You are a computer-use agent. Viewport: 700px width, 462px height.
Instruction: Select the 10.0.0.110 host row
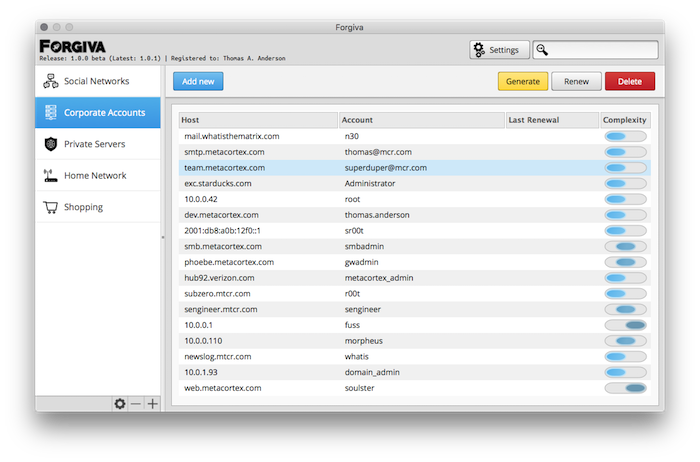pyautogui.click(x=415, y=341)
